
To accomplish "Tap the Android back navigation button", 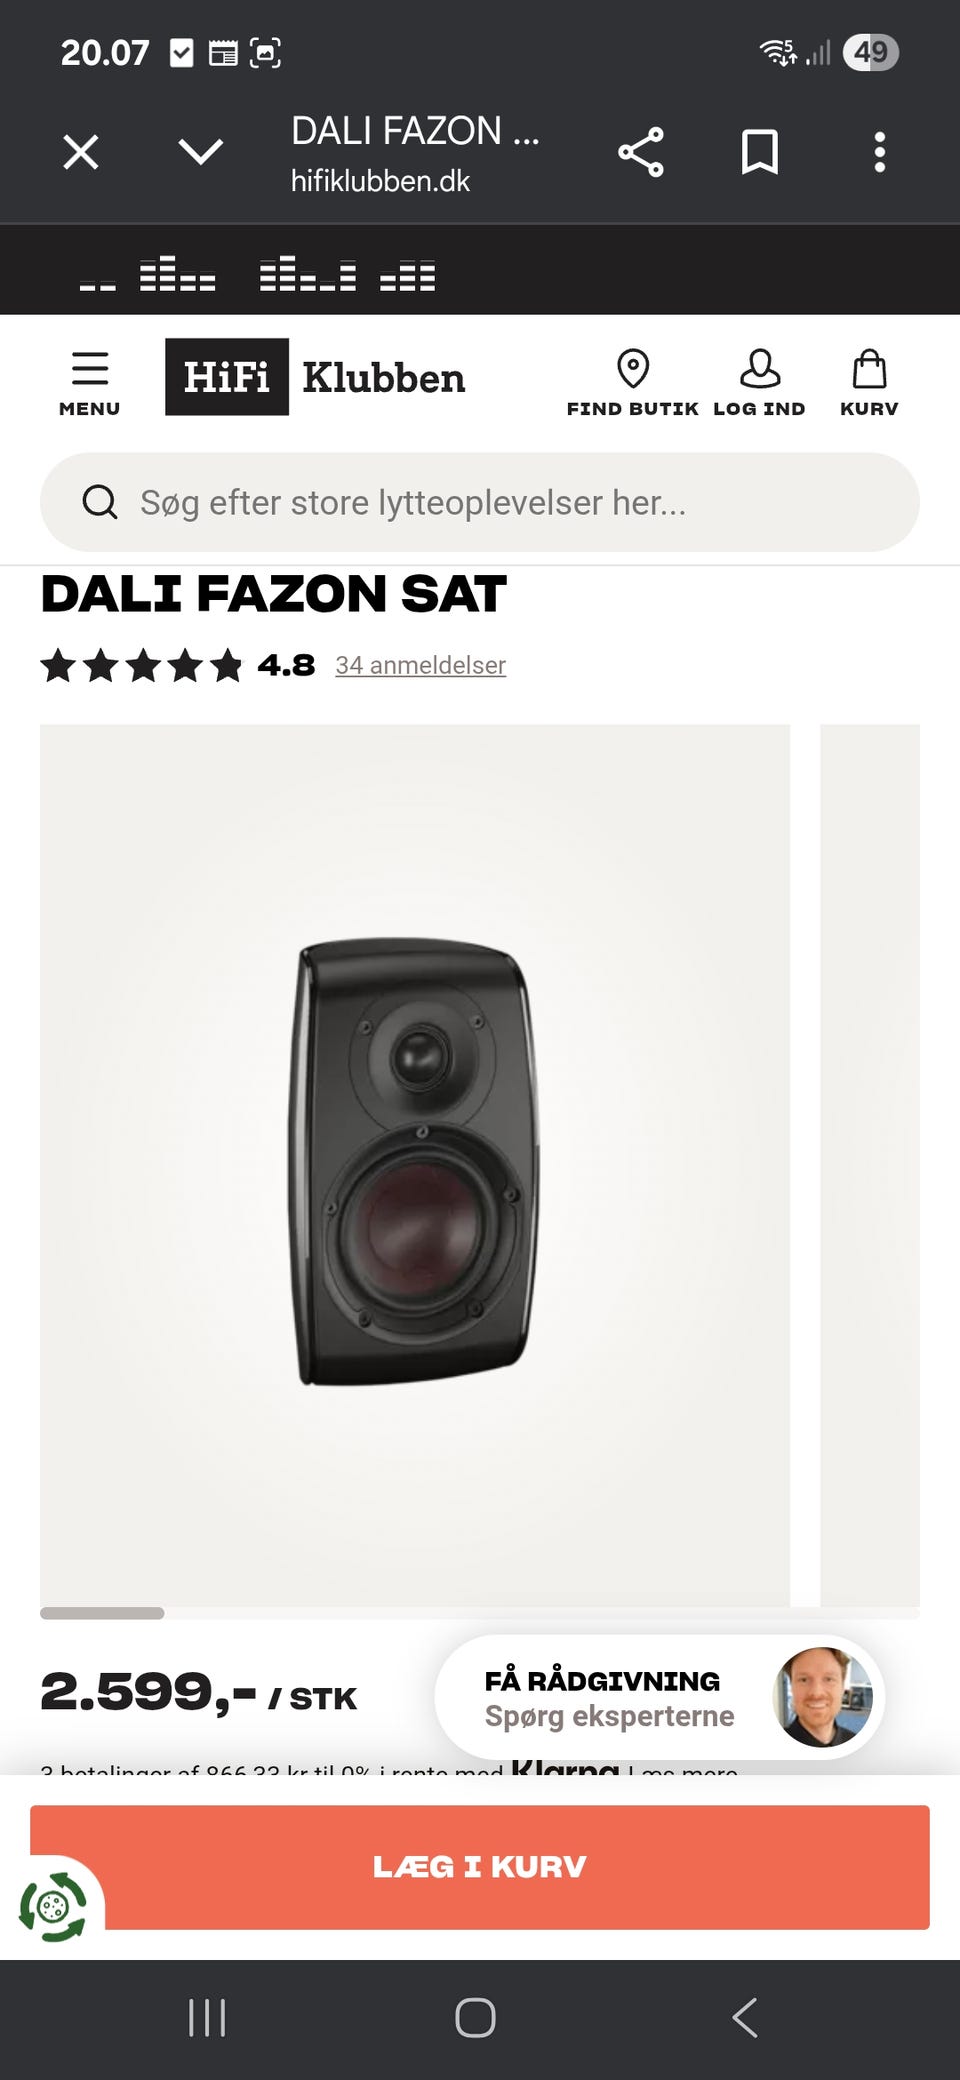I will tap(745, 2017).
